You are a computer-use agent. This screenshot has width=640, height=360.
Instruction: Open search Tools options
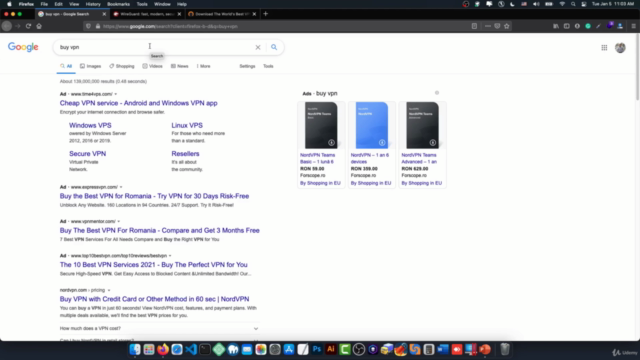pos(268,66)
